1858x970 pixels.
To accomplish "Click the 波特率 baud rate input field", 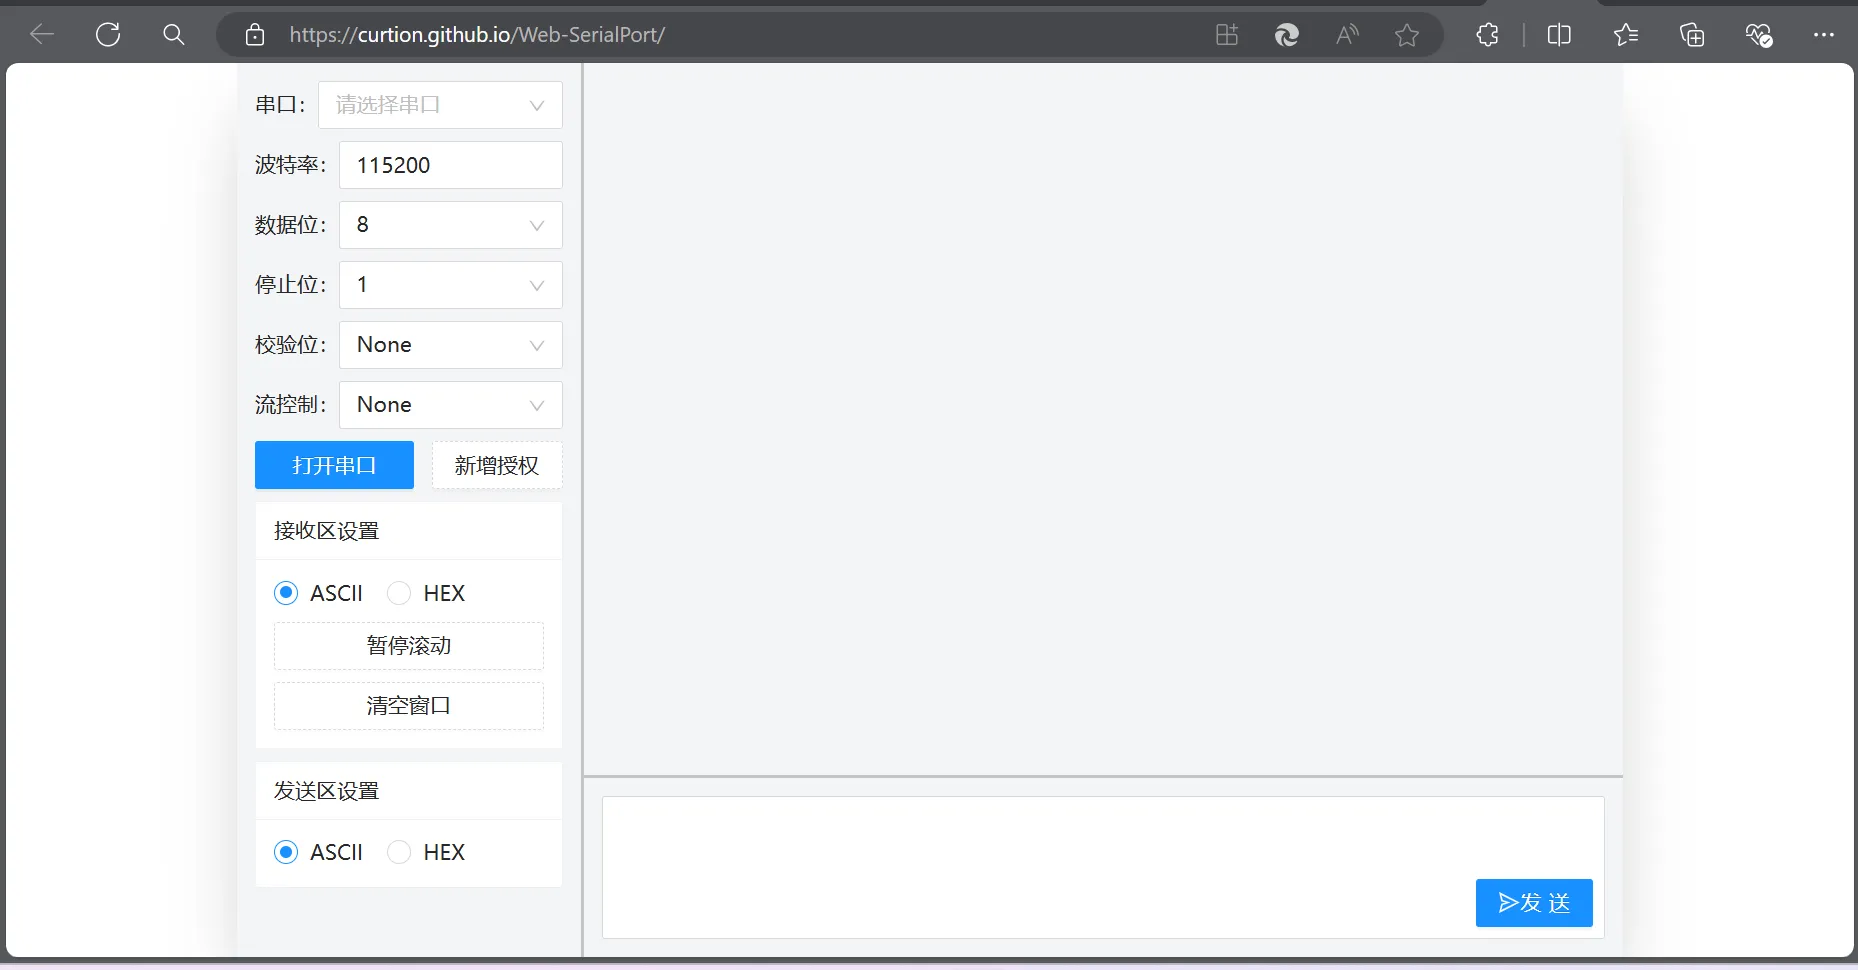I will 450,165.
